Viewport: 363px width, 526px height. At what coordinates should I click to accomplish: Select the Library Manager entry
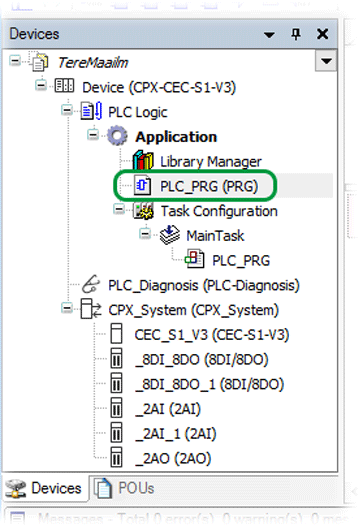(x=211, y=162)
